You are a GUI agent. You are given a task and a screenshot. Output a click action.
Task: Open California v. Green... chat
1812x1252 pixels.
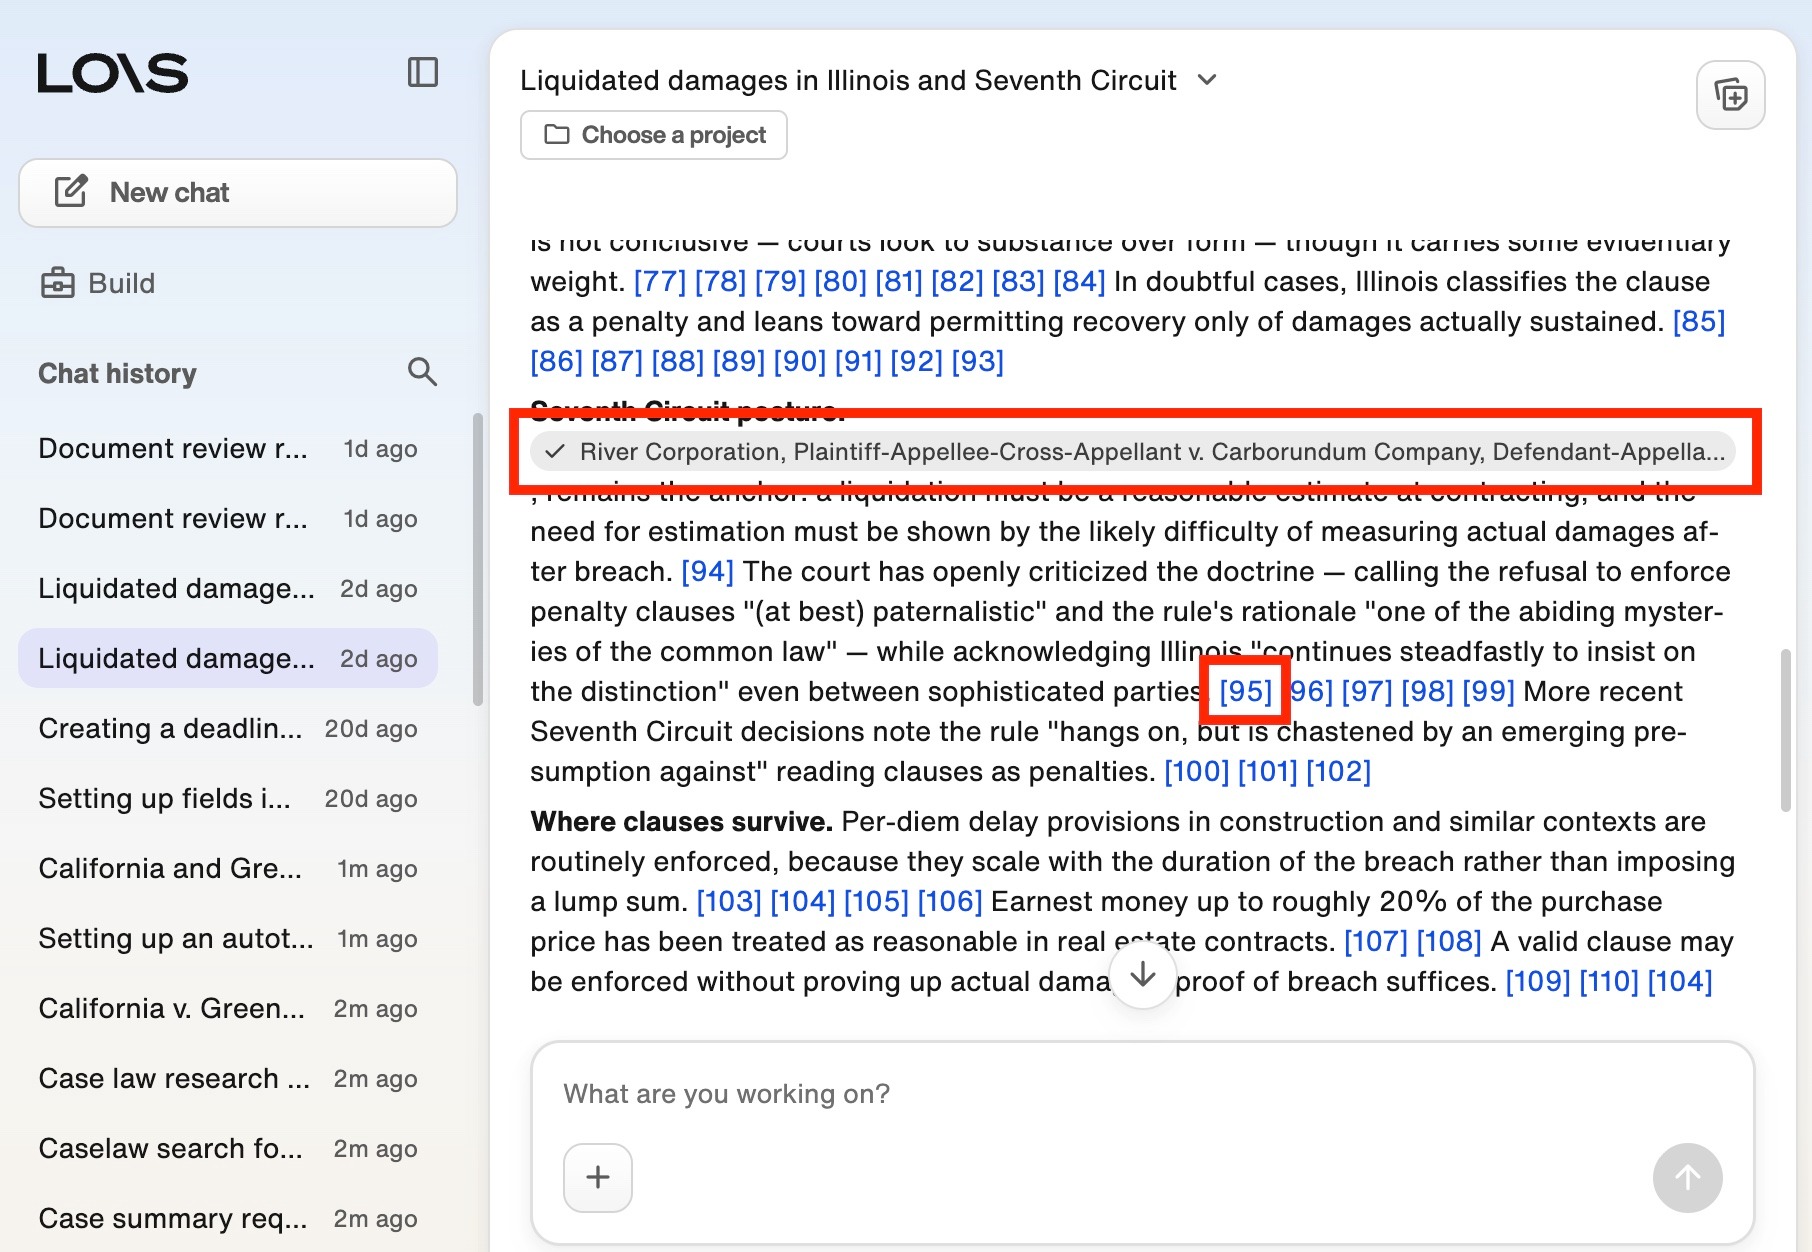click(228, 1009)
